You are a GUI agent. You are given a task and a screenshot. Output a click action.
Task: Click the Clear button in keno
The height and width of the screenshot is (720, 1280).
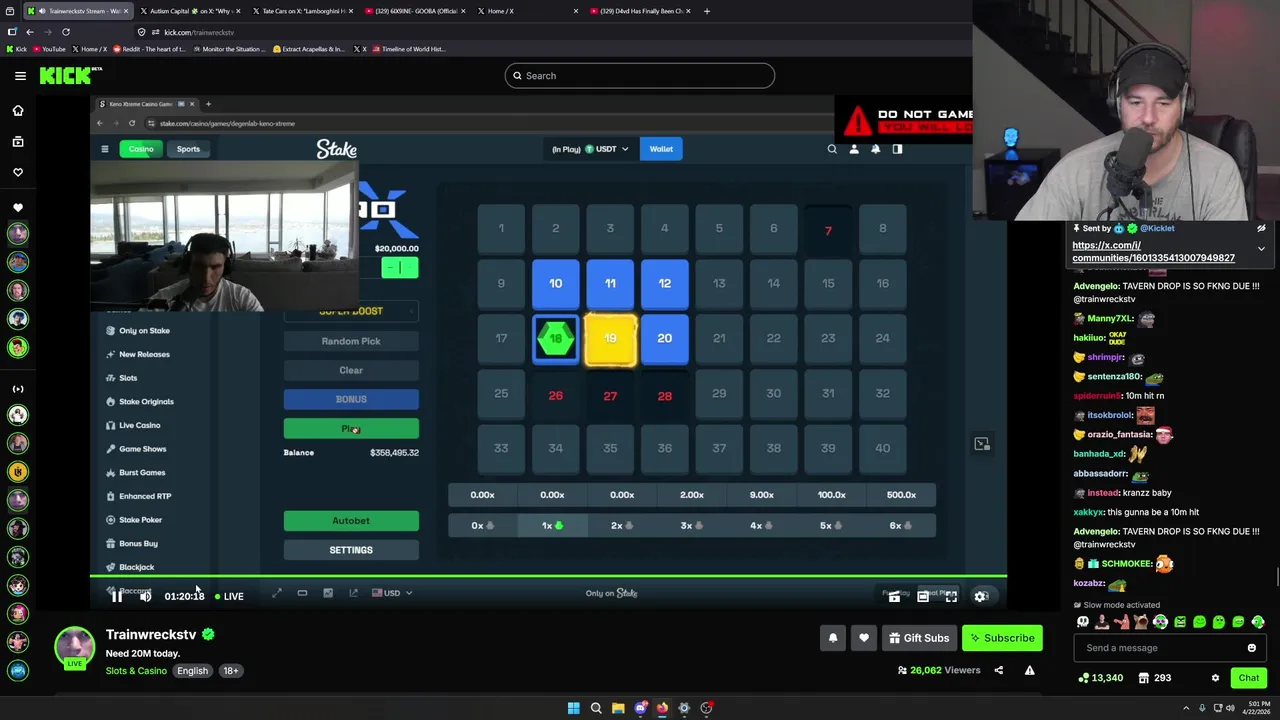[x=351, y=370]
